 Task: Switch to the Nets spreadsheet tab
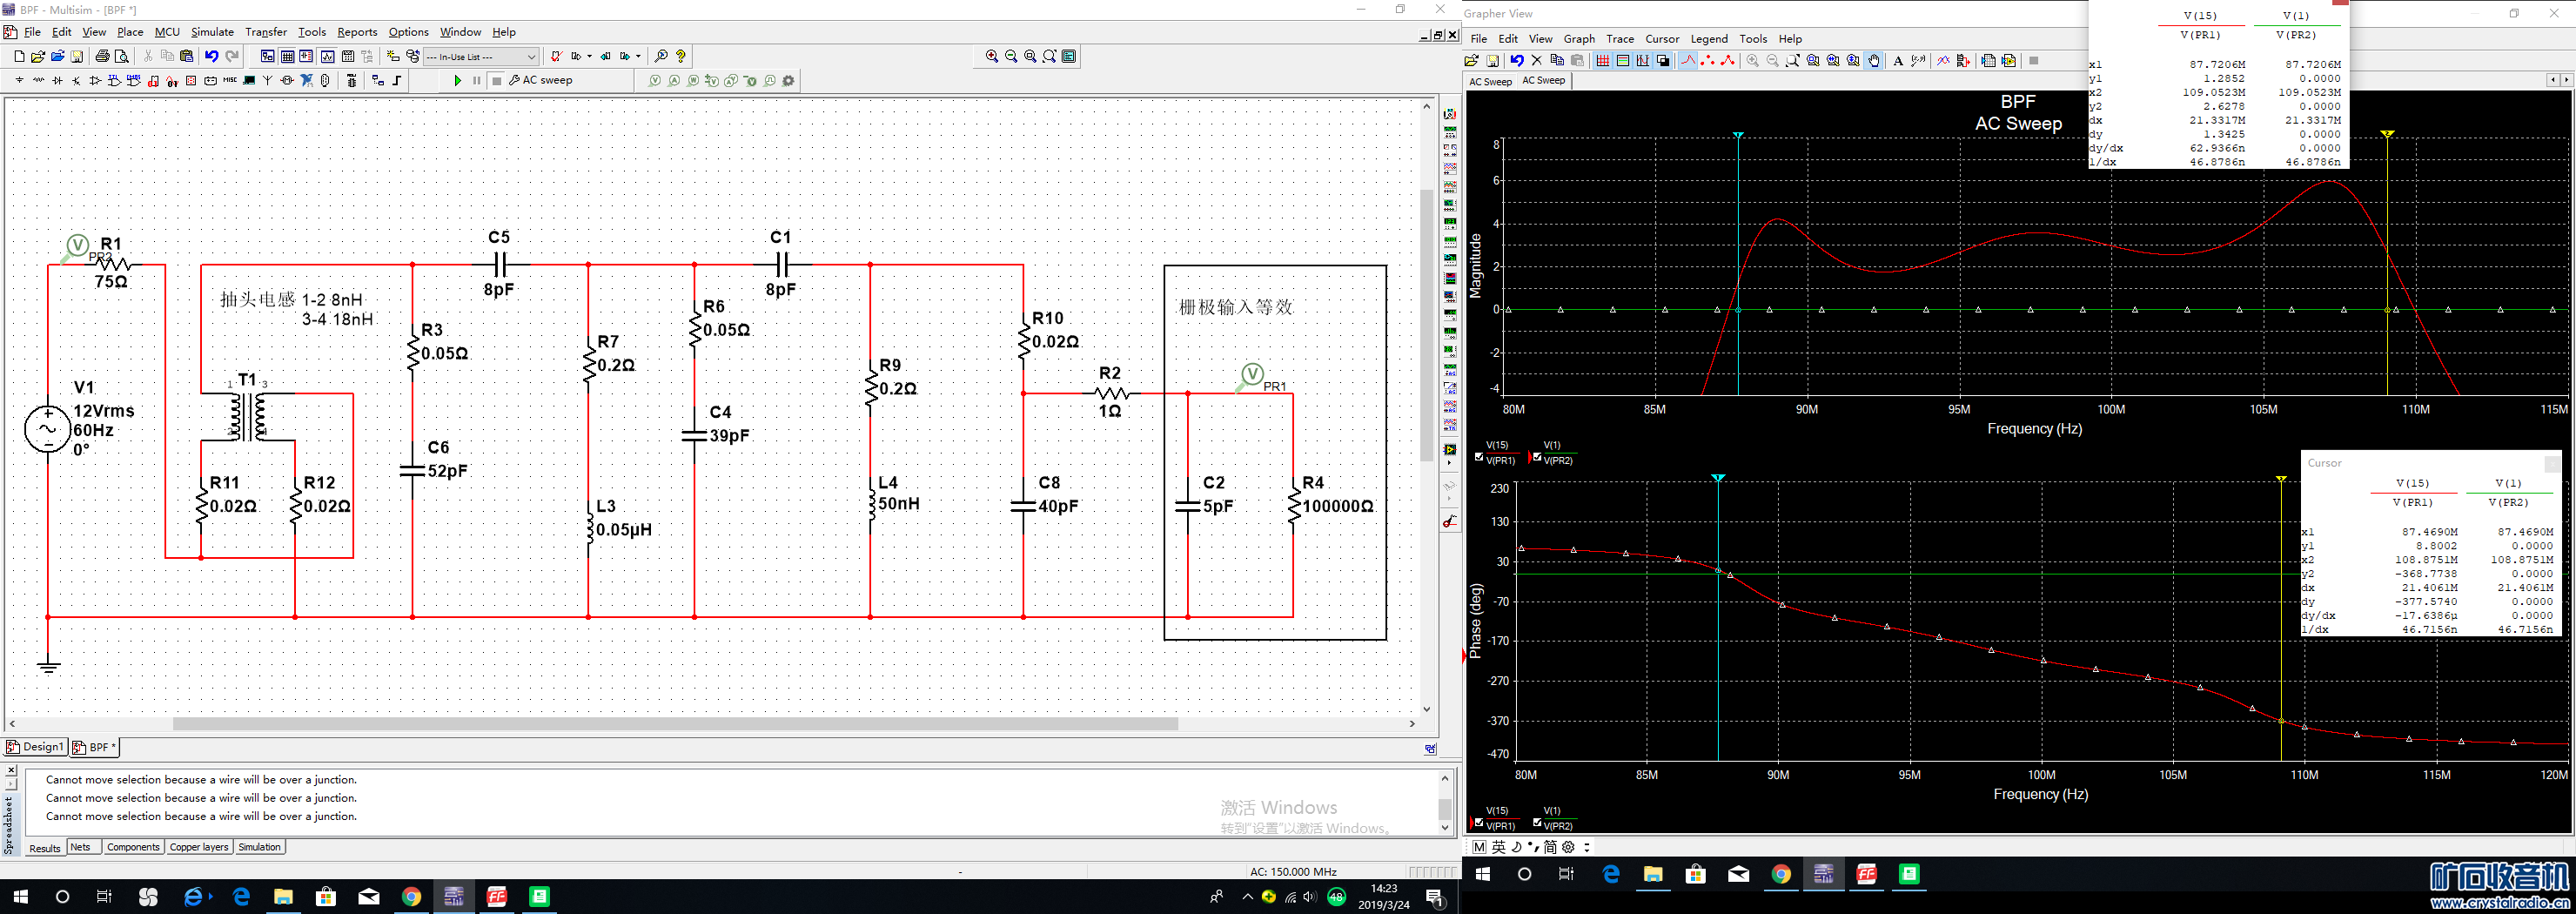point(81,847)
